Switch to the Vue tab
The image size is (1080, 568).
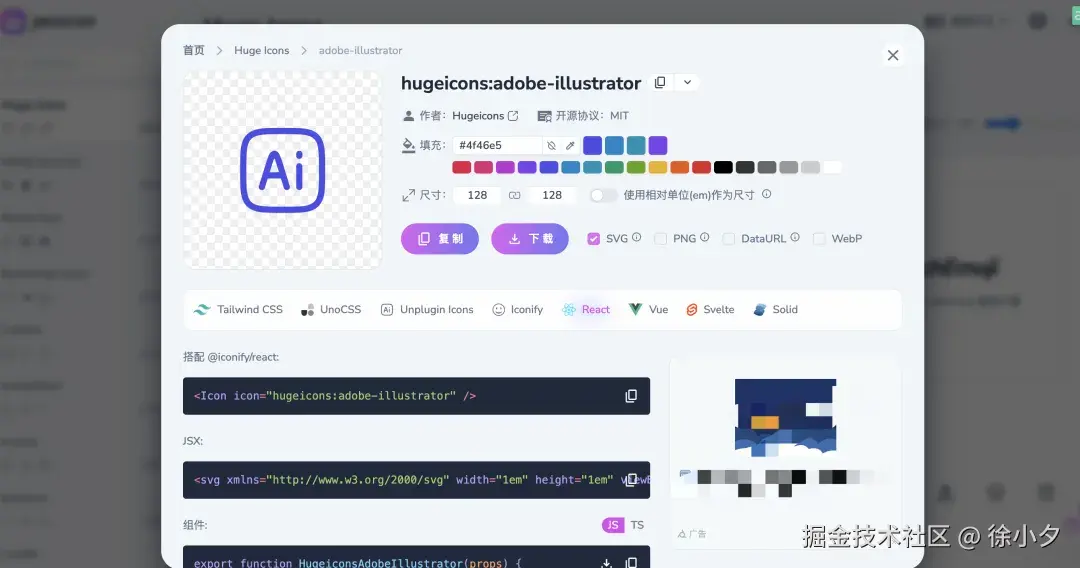pos(649,310)
